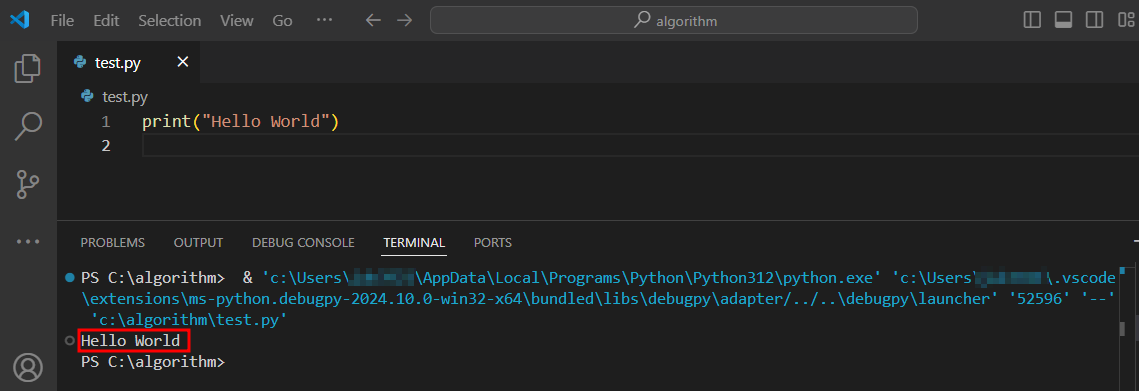Show more menu bar items via ellipsis

pos(324,20)
